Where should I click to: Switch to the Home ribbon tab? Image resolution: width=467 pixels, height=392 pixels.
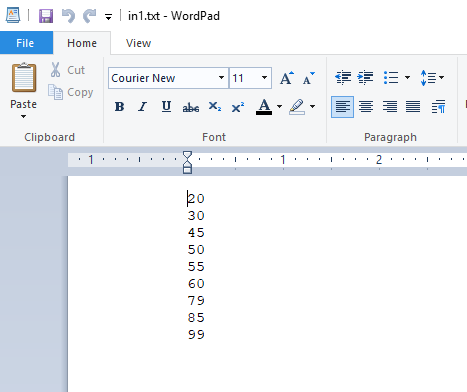(x=82, y=43)
